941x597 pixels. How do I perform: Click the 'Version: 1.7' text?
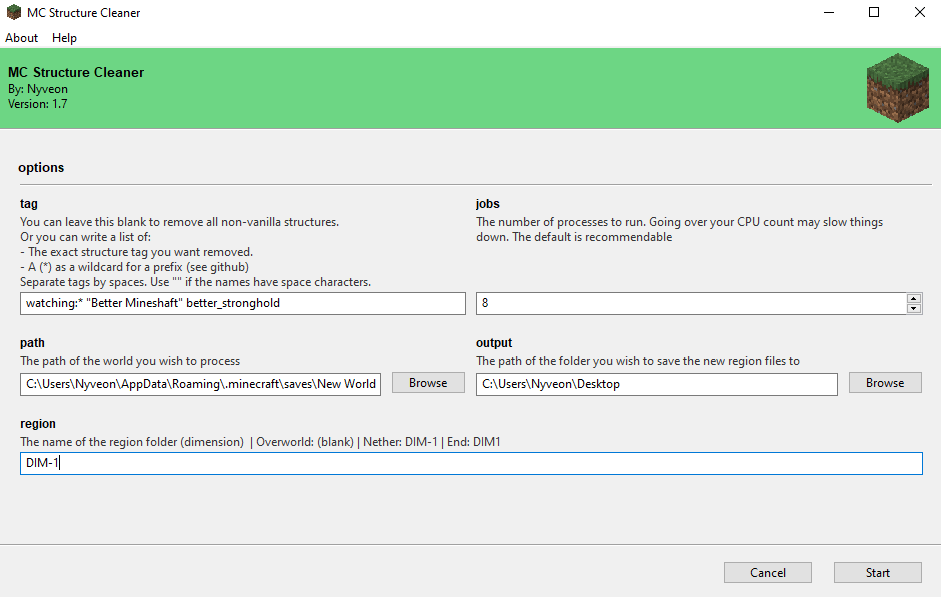point(37,104)
